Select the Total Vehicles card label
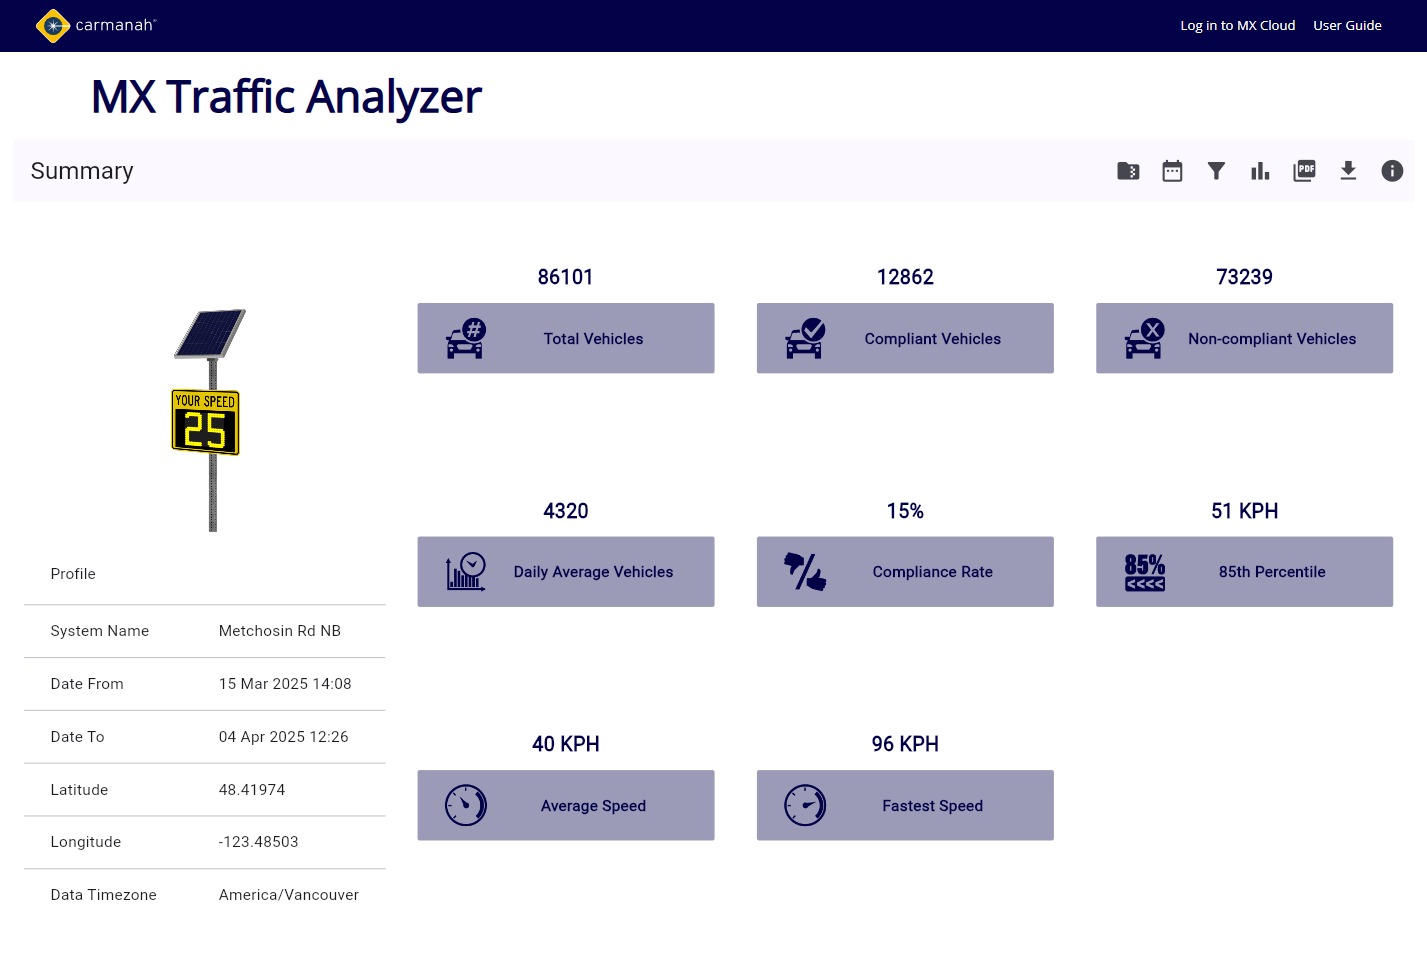This screenshot has width=1427, height=969. [593, 339]
